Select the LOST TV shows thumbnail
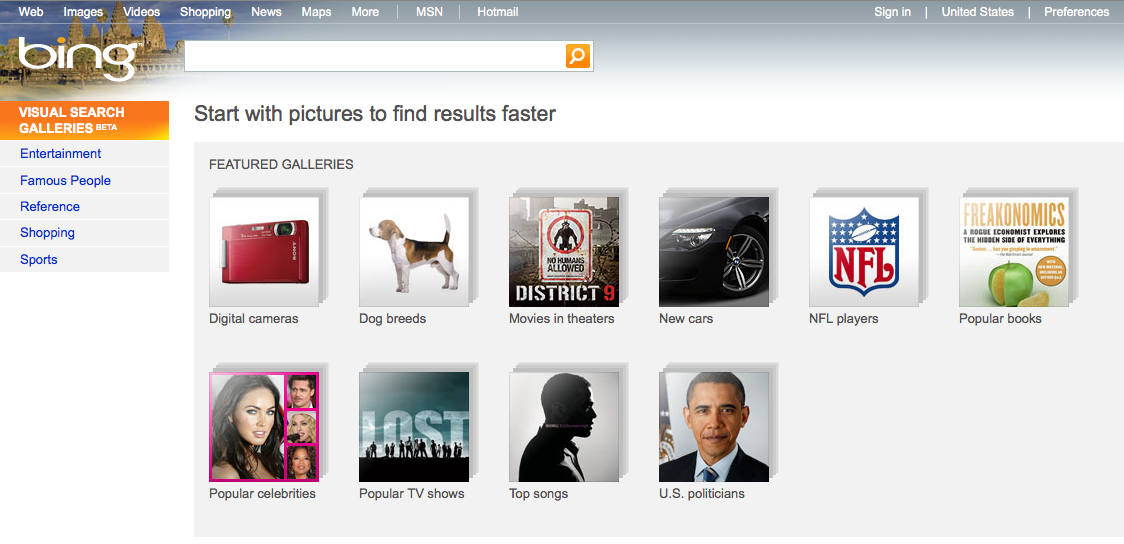This screenshot has height=544, width=1124. 414,427
